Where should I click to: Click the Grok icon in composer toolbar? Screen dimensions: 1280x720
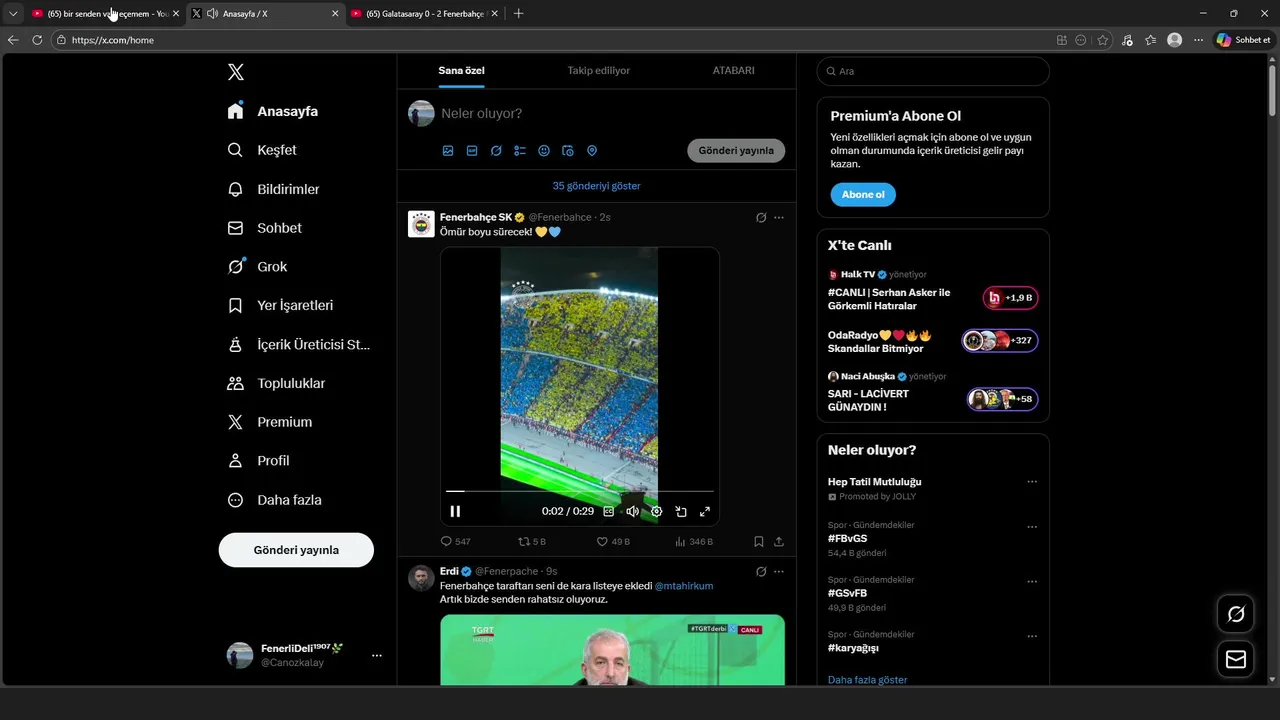click(x=496, y=151)
